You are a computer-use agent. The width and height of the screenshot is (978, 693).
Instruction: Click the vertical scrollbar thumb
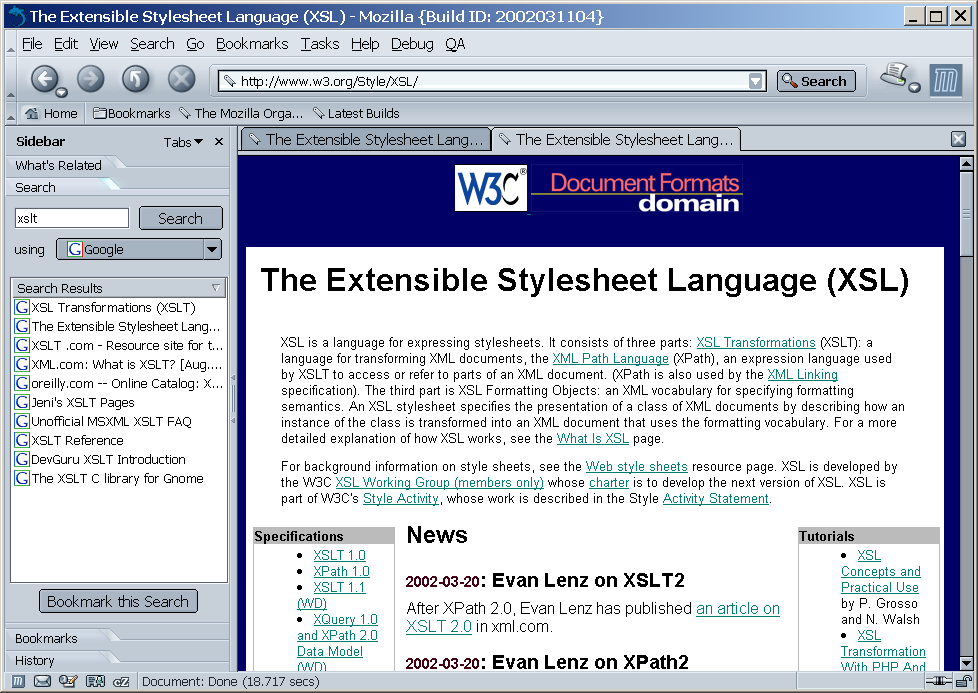966,213
